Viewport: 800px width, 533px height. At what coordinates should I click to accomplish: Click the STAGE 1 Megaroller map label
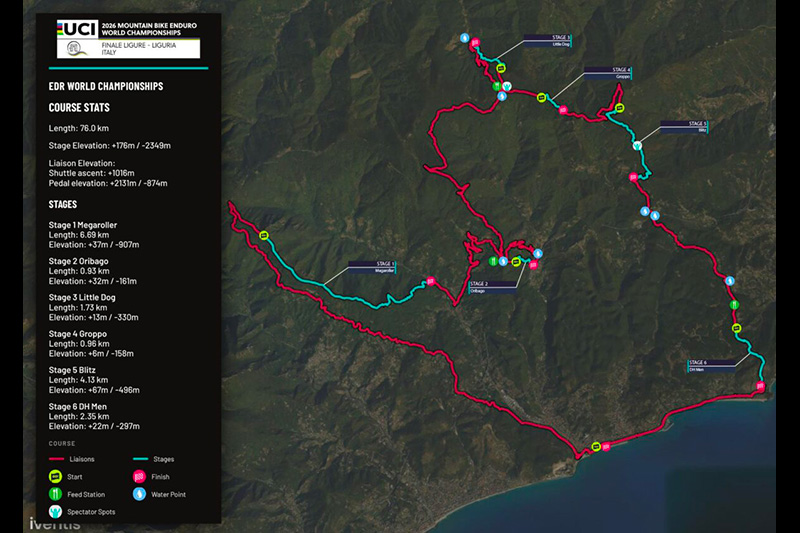[371, 267]
